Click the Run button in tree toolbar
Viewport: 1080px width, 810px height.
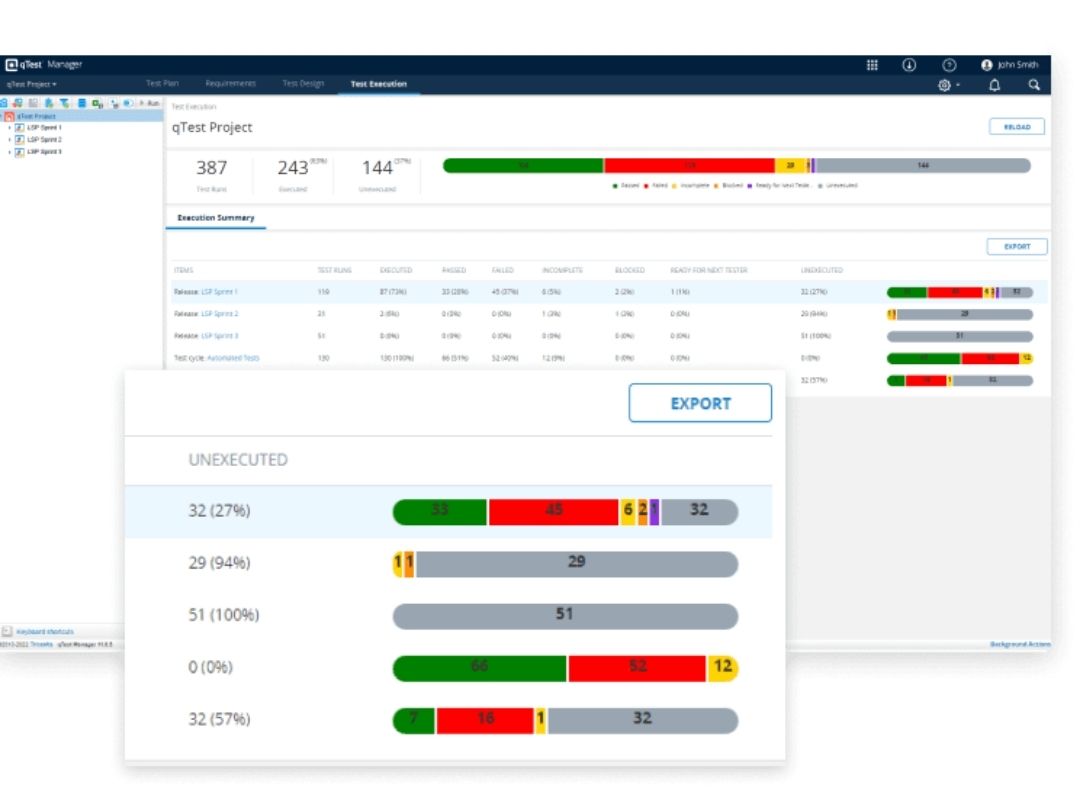[149, 103]
